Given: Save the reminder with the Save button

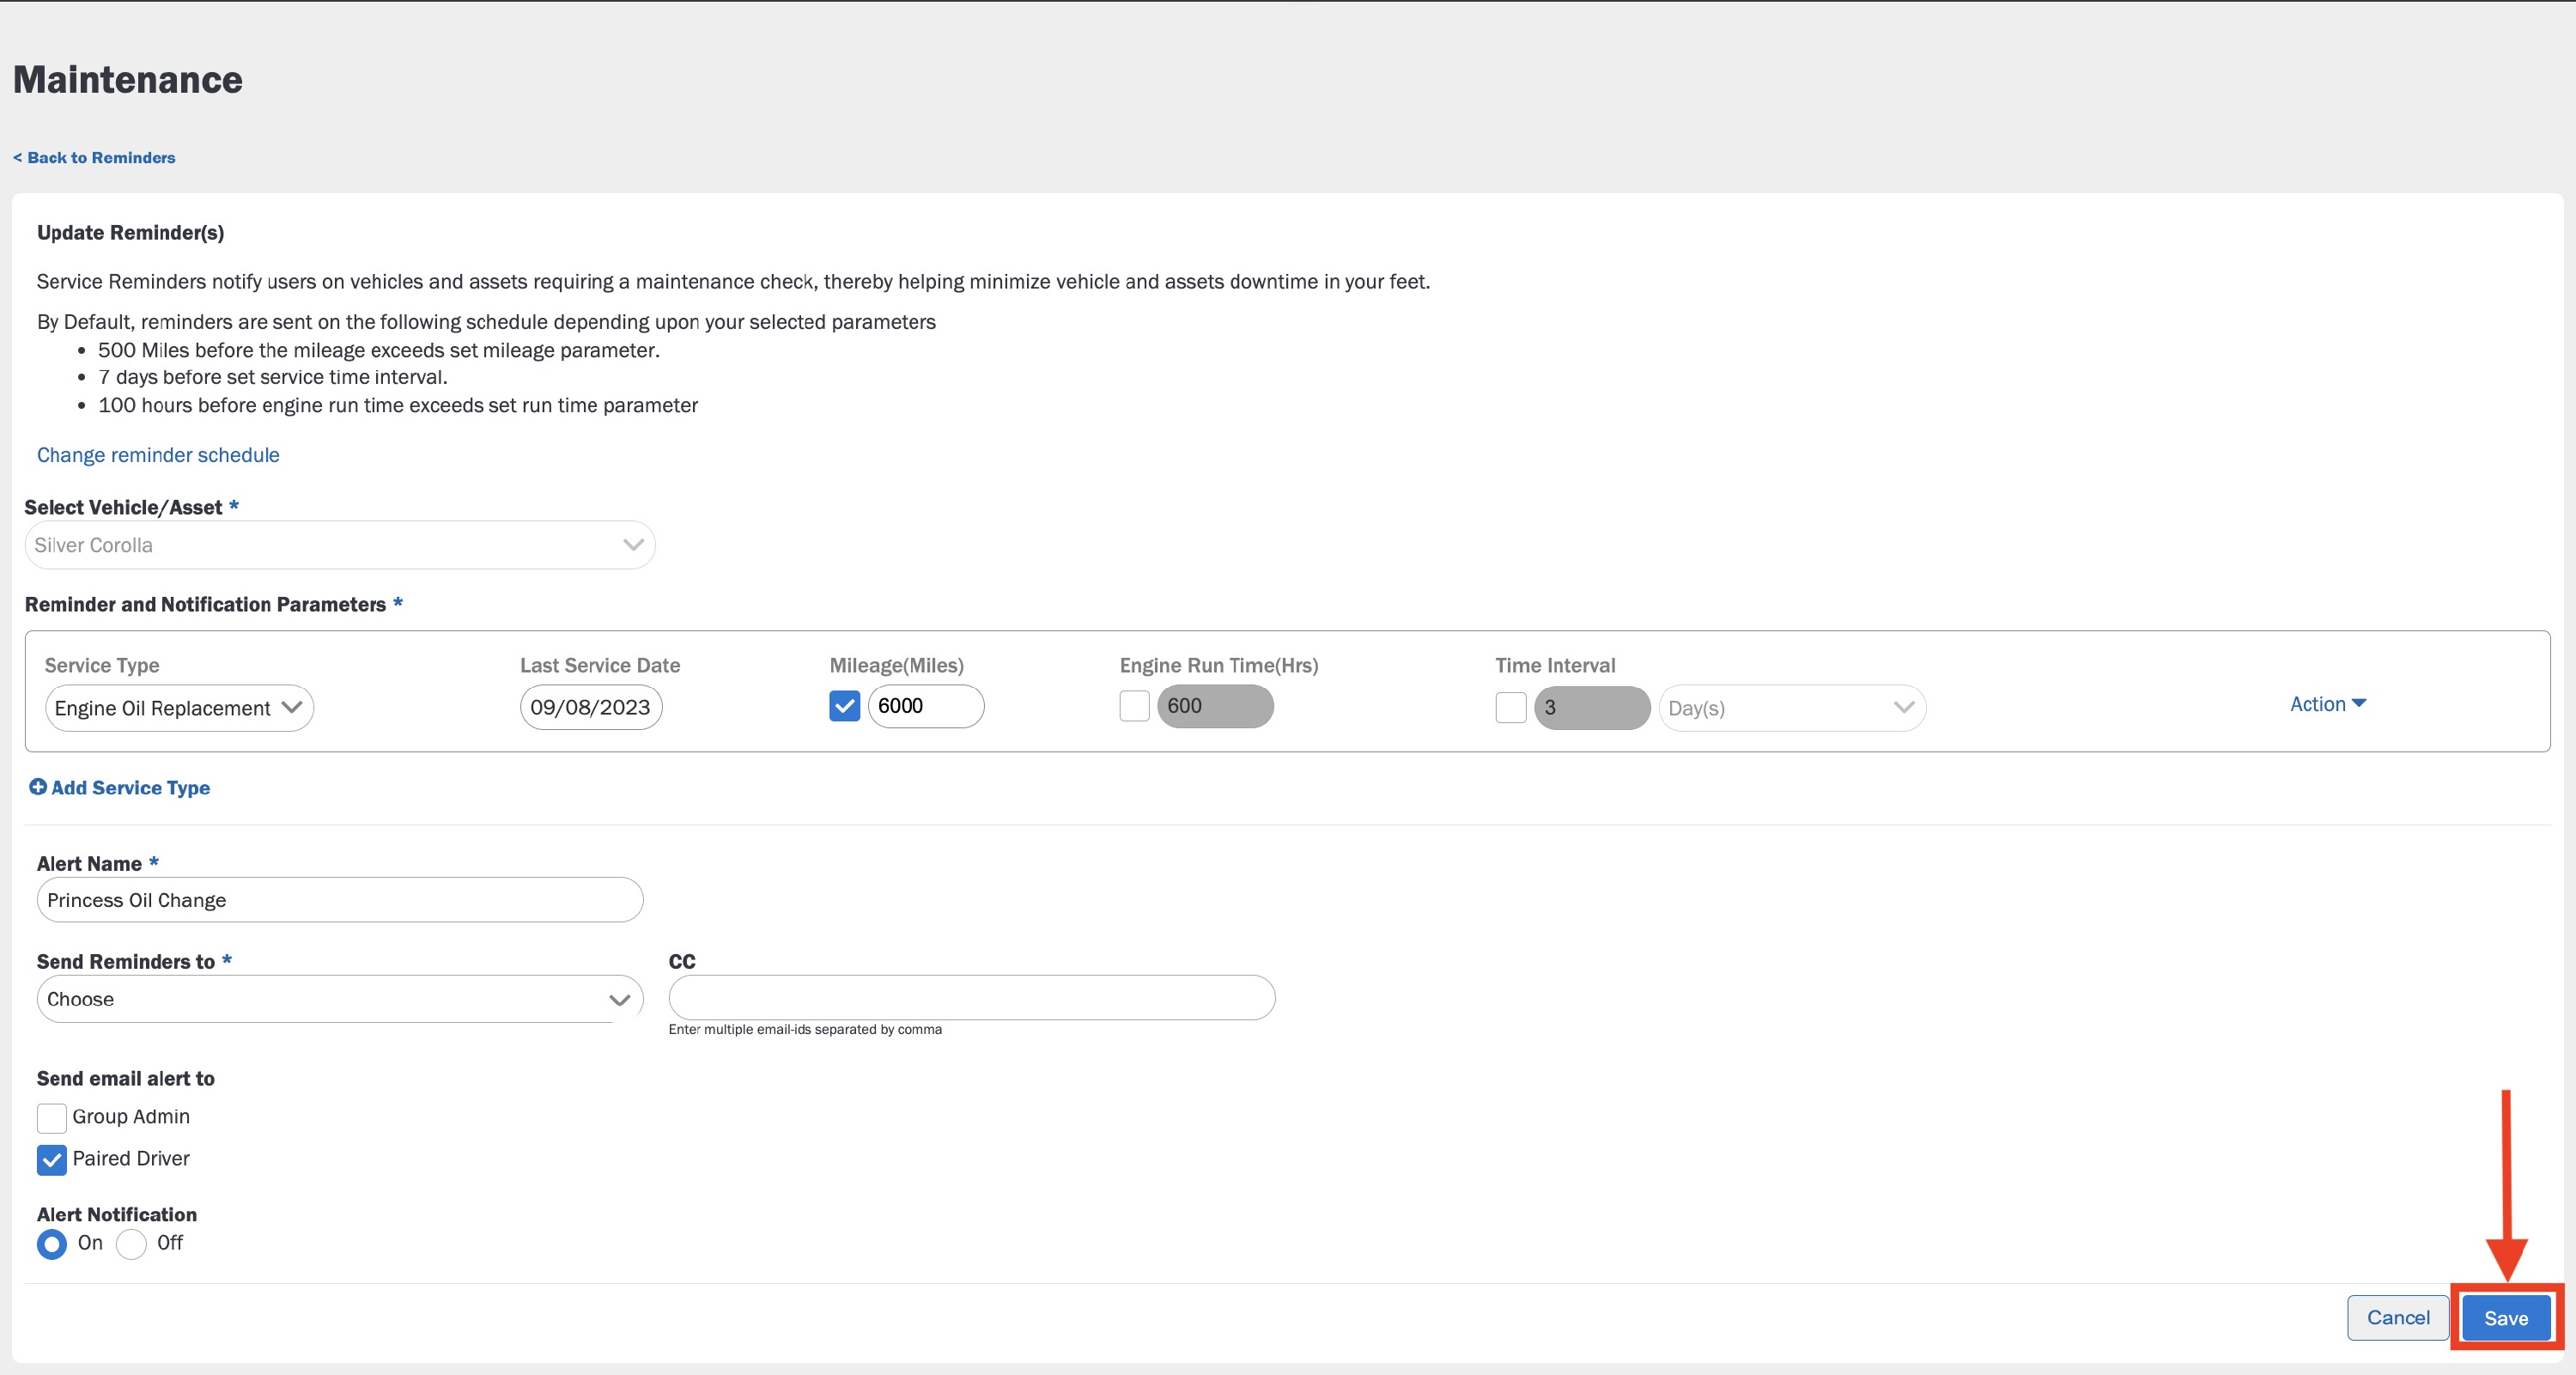Looking at the screenshot, I should (2506, 1318).
